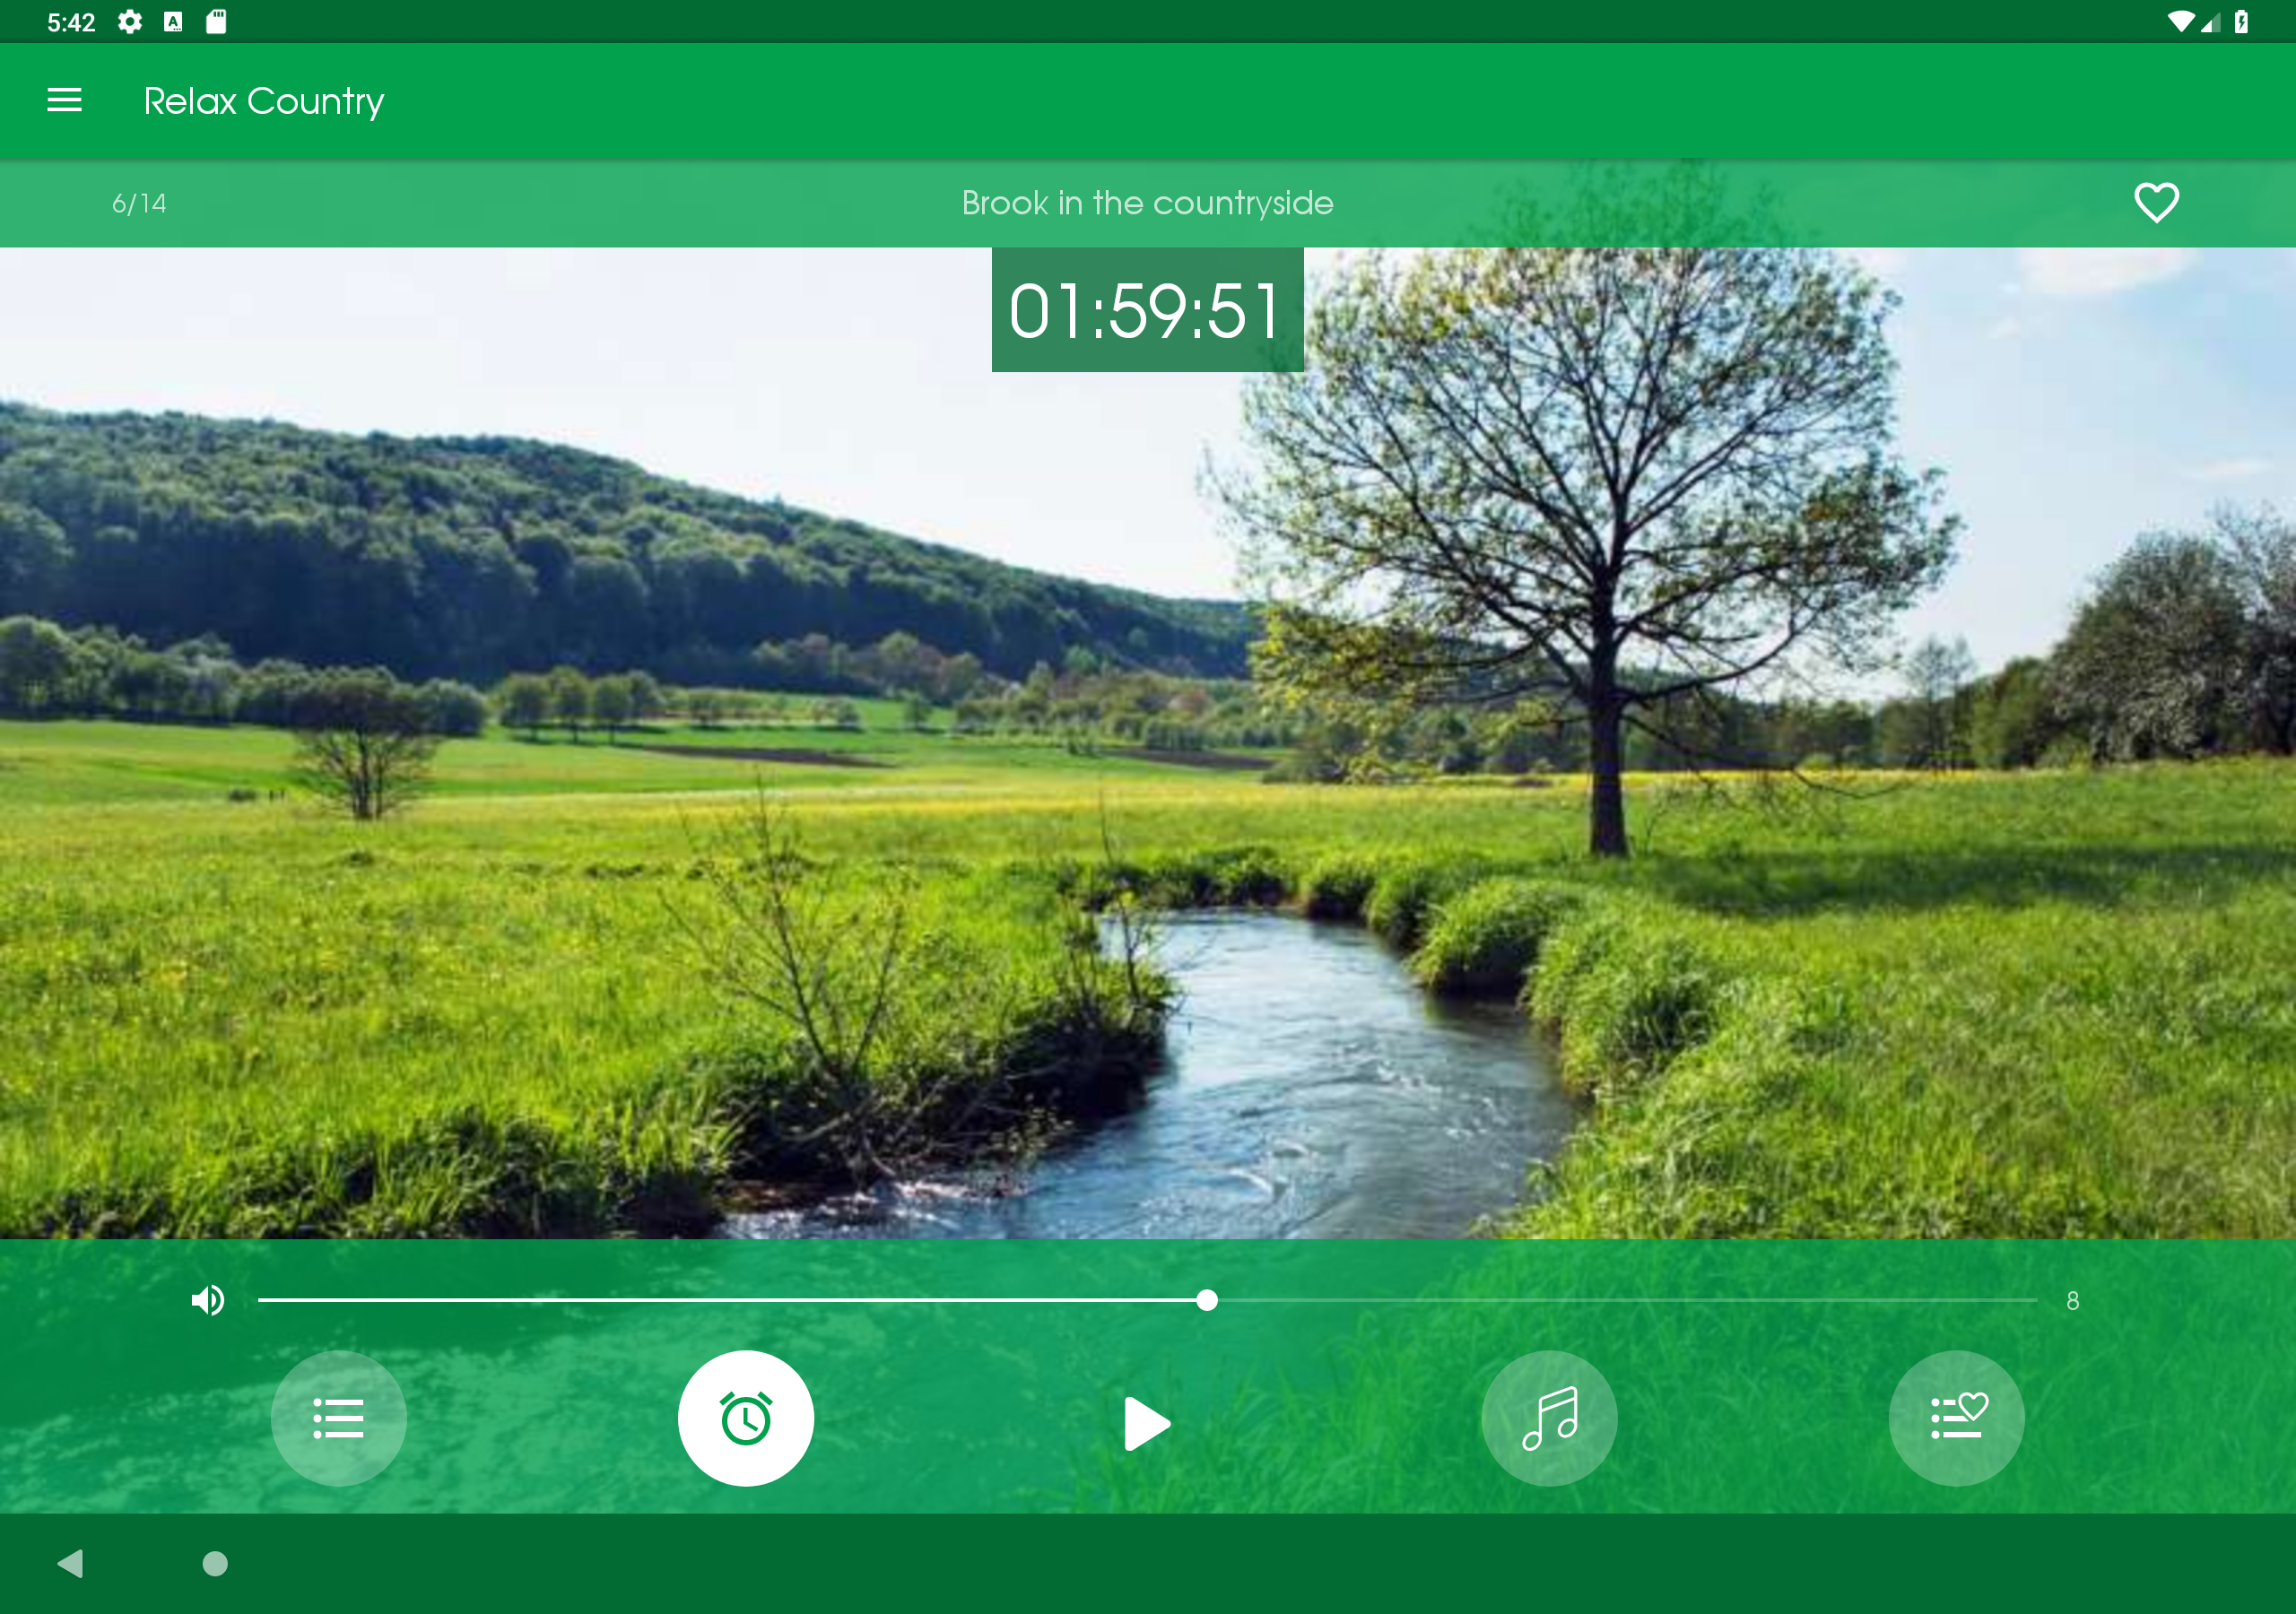Click the 'Relax Country' app title

(x=264, y=101)
